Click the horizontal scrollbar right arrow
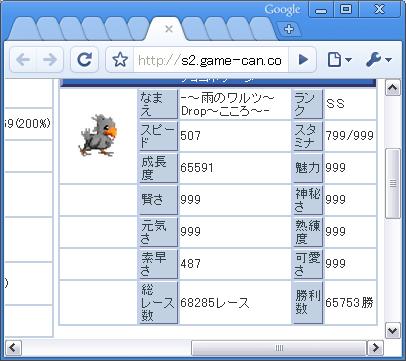The image size is (406, 361). coord(375,348)
